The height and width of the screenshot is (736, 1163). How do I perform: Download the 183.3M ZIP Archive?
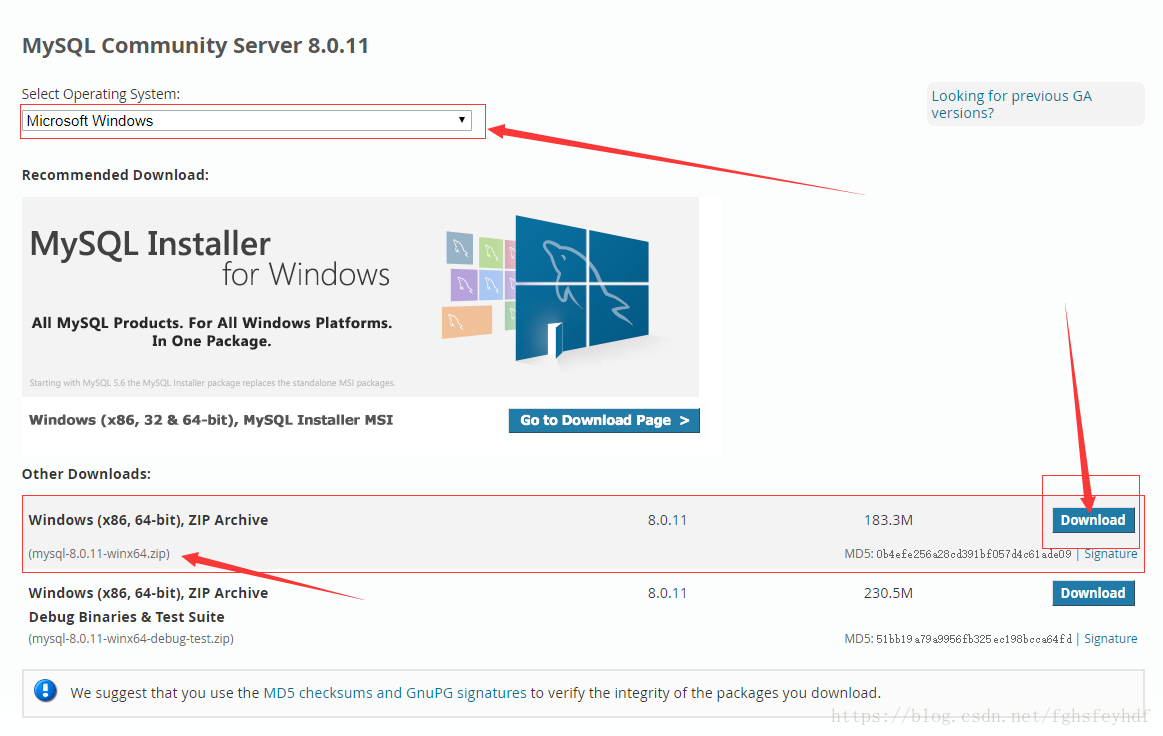point(1093,520)
